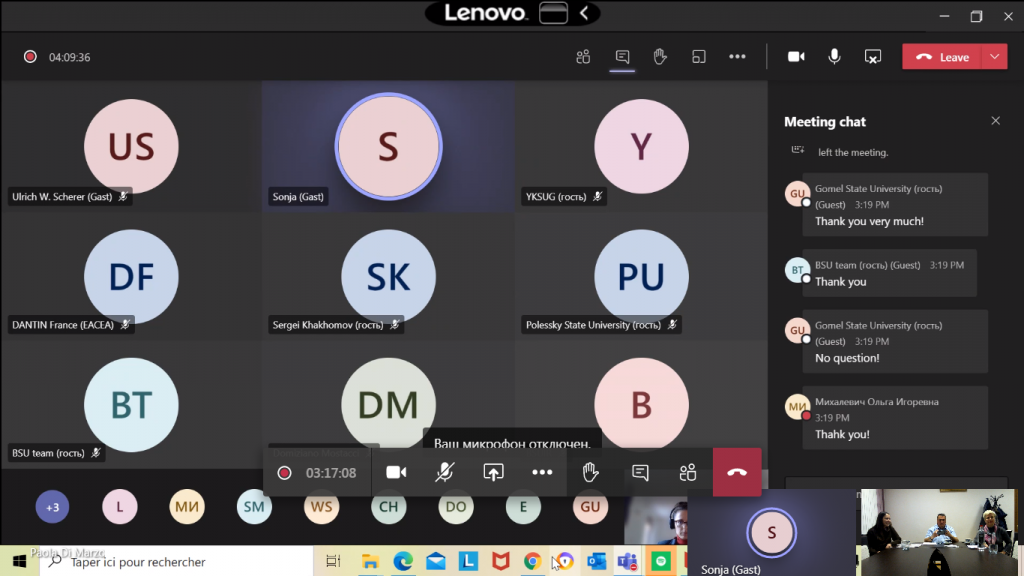Click the share screen icon in floating bar
The height and width of the screenshot is (576, 1024).
tap(493, 473)
